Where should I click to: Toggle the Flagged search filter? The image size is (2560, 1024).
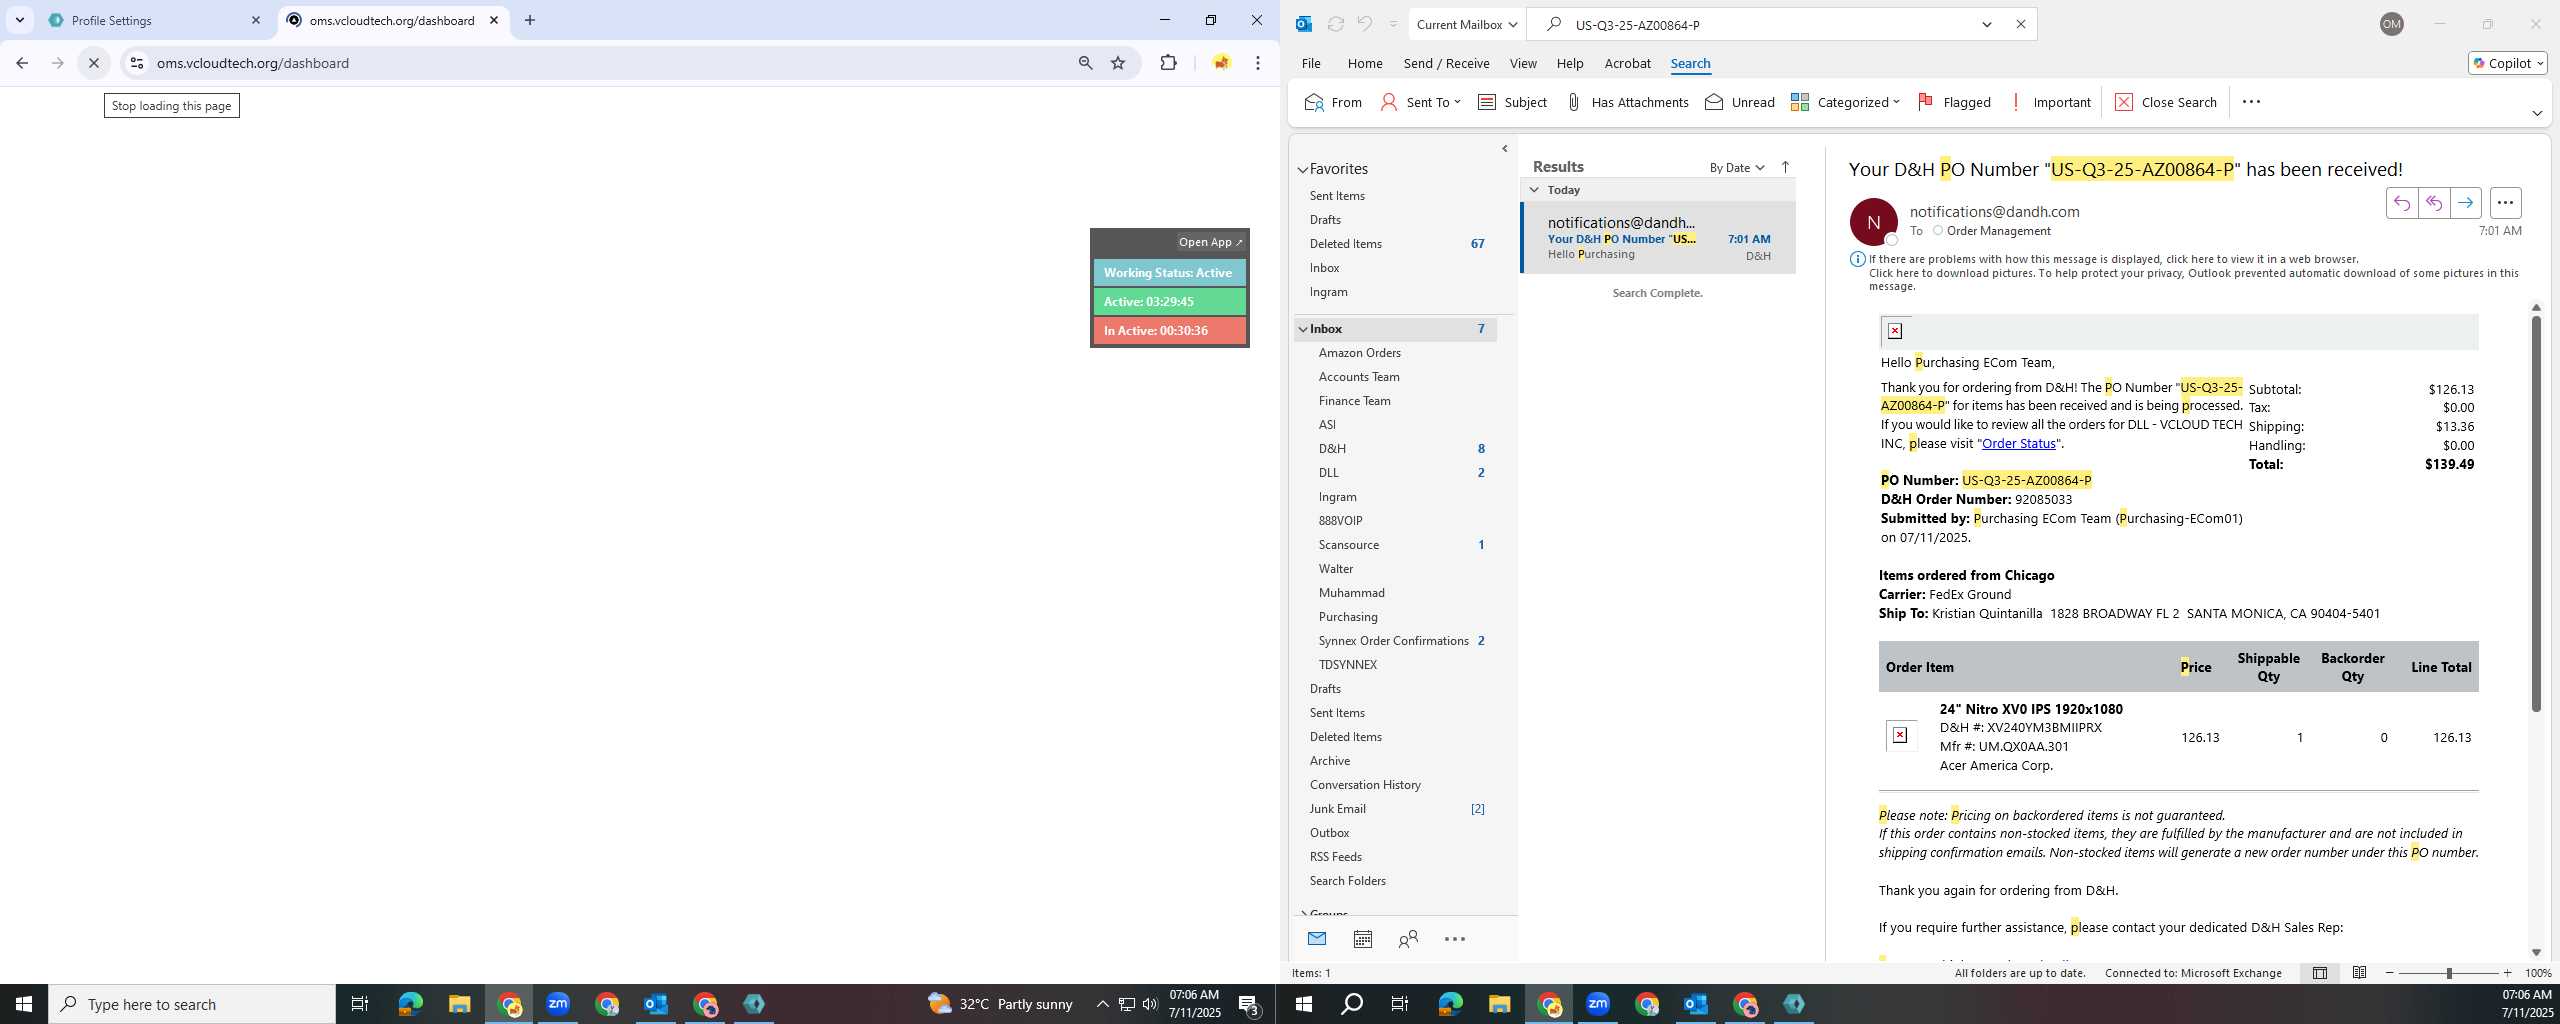[1954, 102]
